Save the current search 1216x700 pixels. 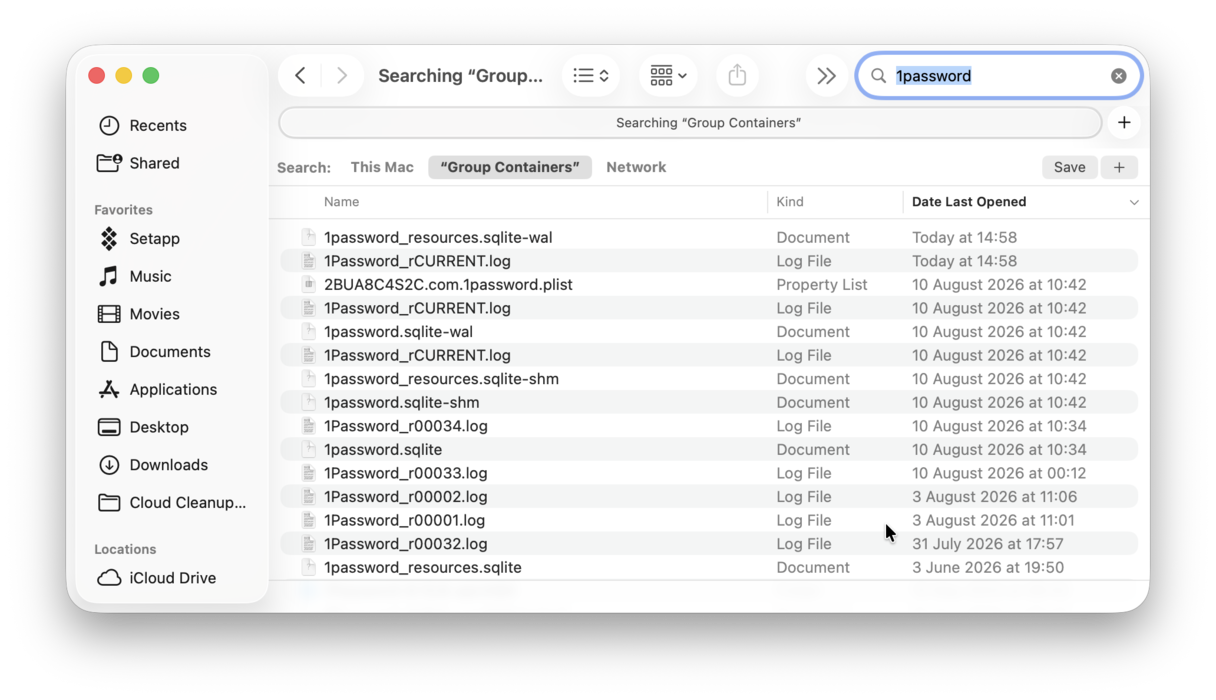pyautogui.click(x=1069, y=167)
